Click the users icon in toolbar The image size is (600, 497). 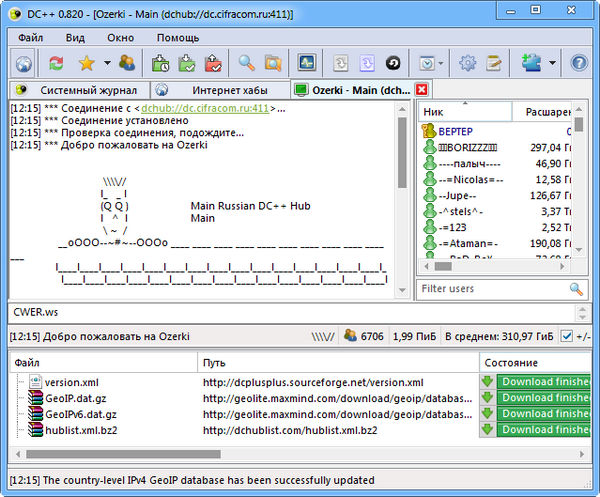[x=127, y=63]
